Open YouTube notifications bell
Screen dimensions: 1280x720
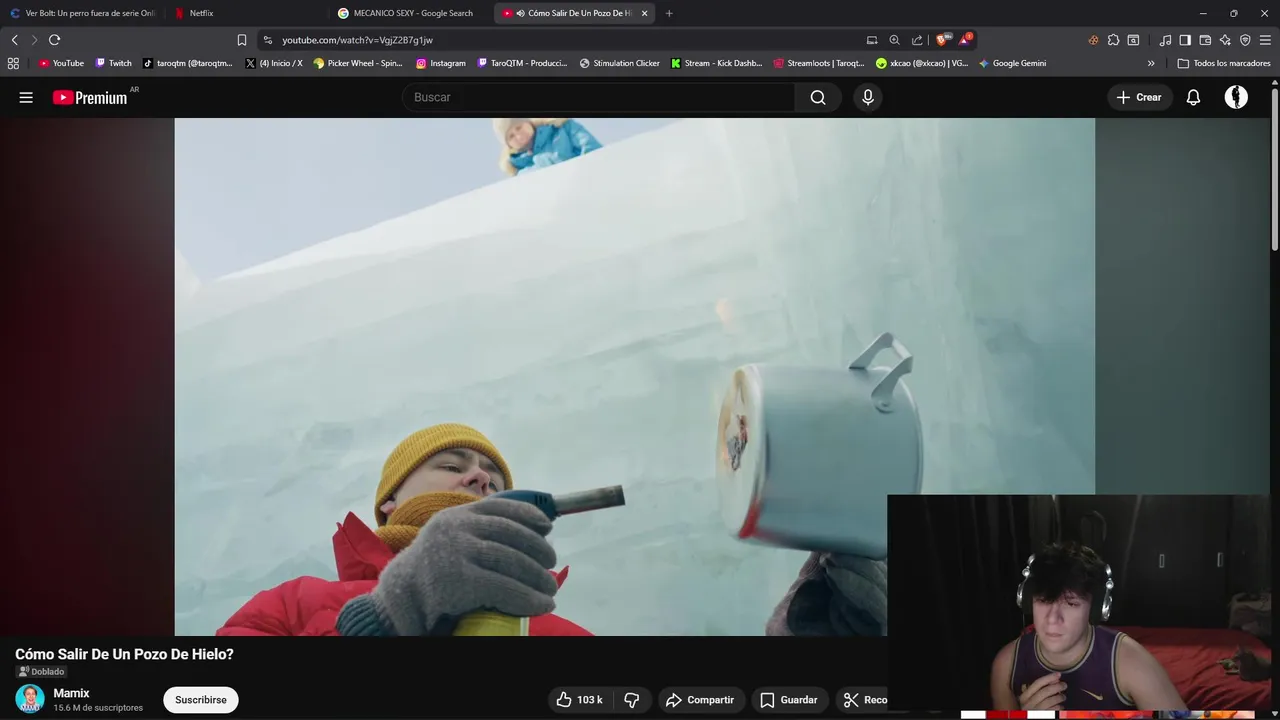[x=1193, y=97]
